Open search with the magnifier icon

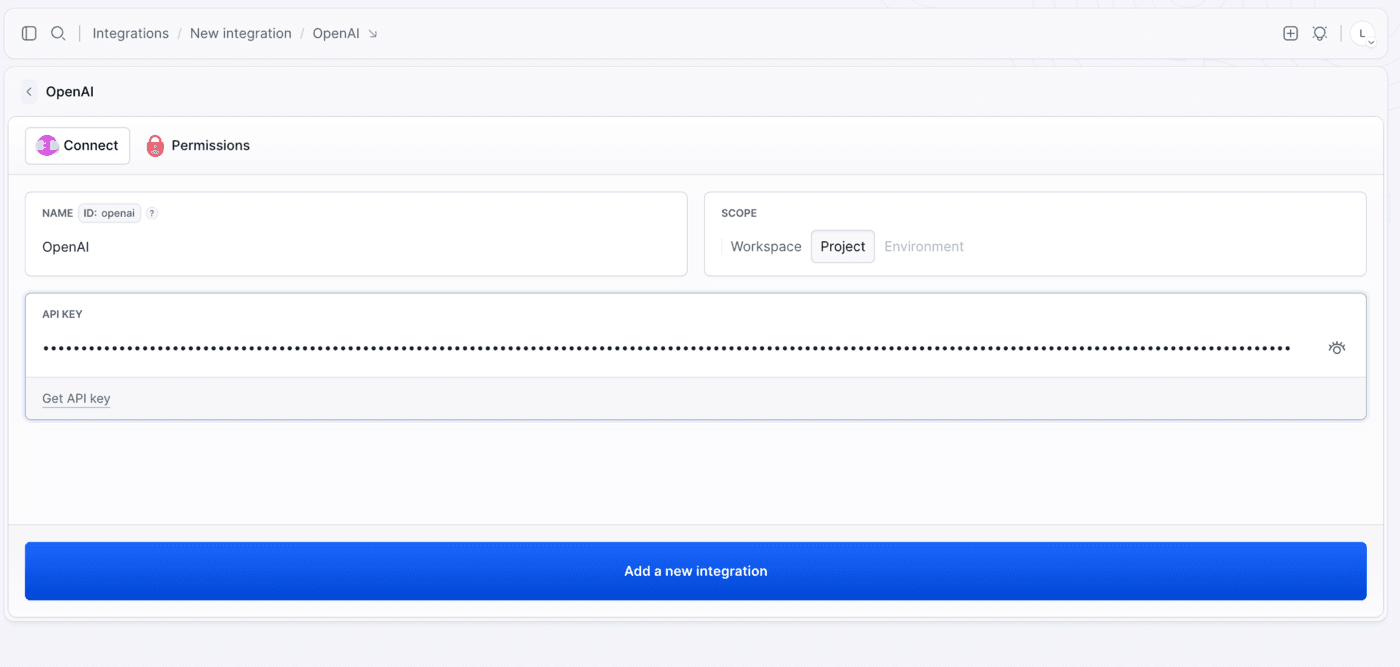coord(58,33)
